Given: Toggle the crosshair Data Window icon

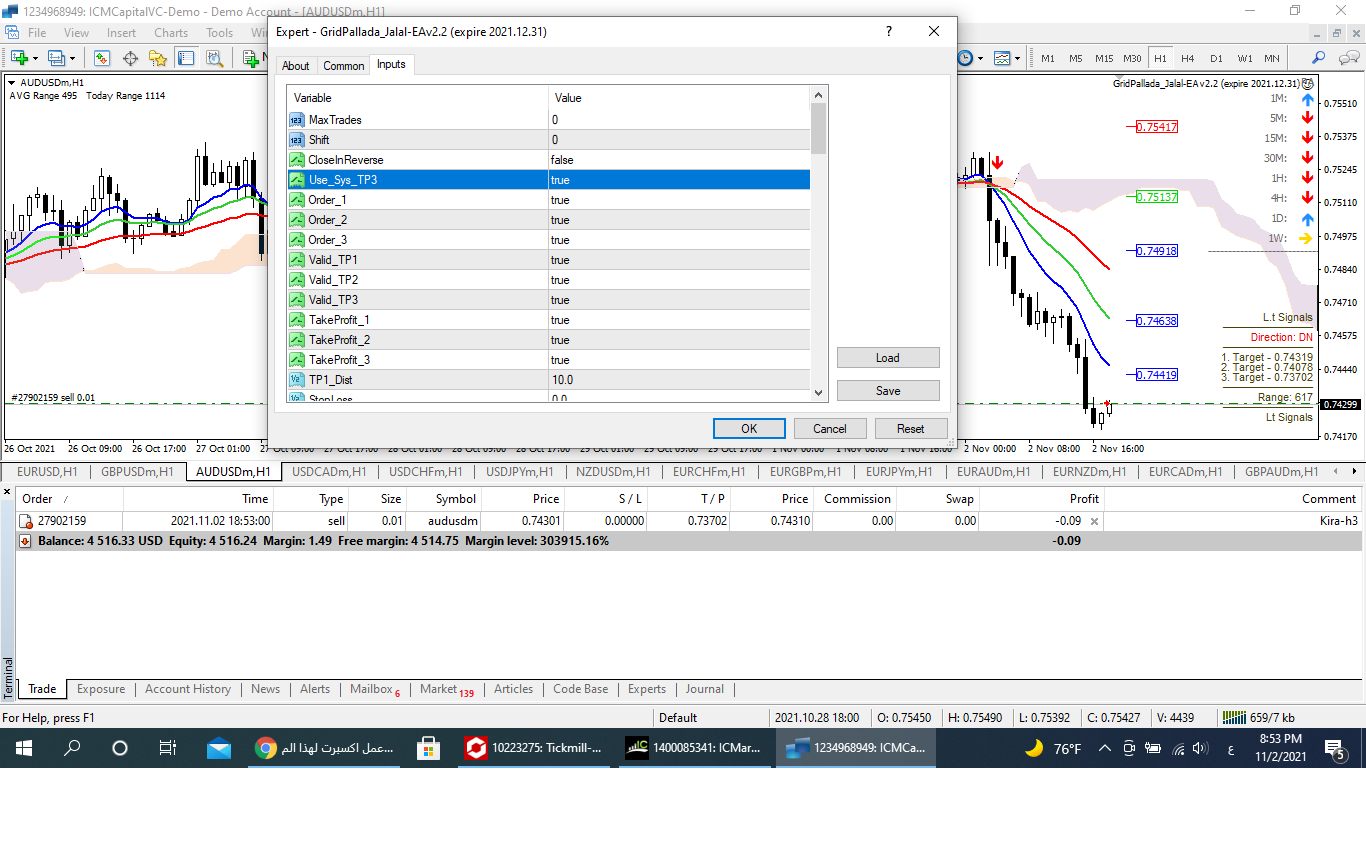Looking at the screenshot, I should (130, 58).
